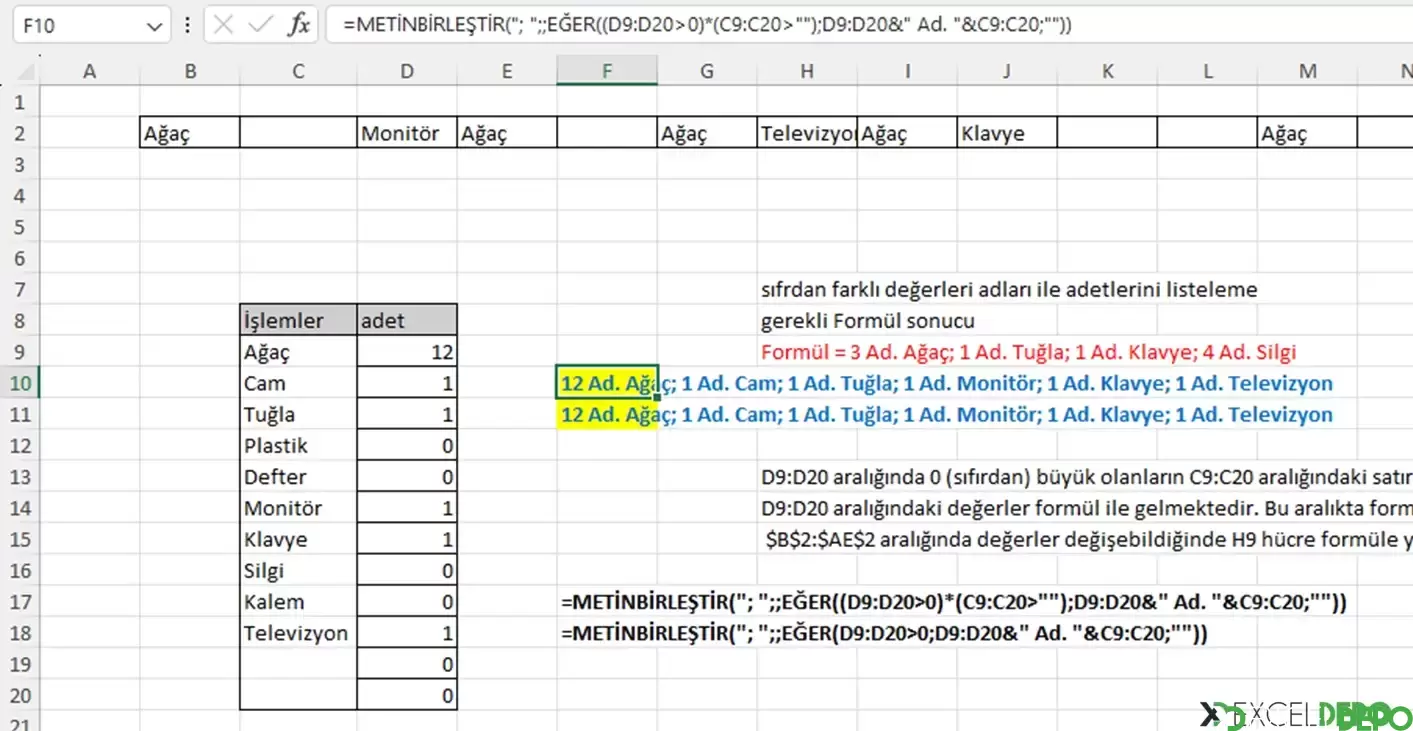Image resolution: width=1413 pixels, height=731 pixels.
Task: Click the yellow result cell F11
Action: point(607,414)
